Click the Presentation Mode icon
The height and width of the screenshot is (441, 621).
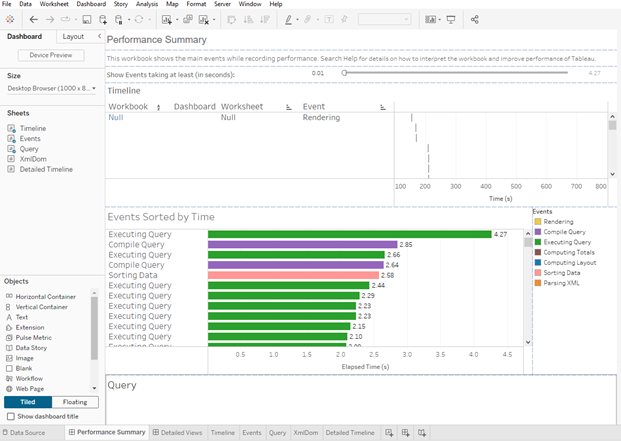pyautogui.click(x=451, y=19)
